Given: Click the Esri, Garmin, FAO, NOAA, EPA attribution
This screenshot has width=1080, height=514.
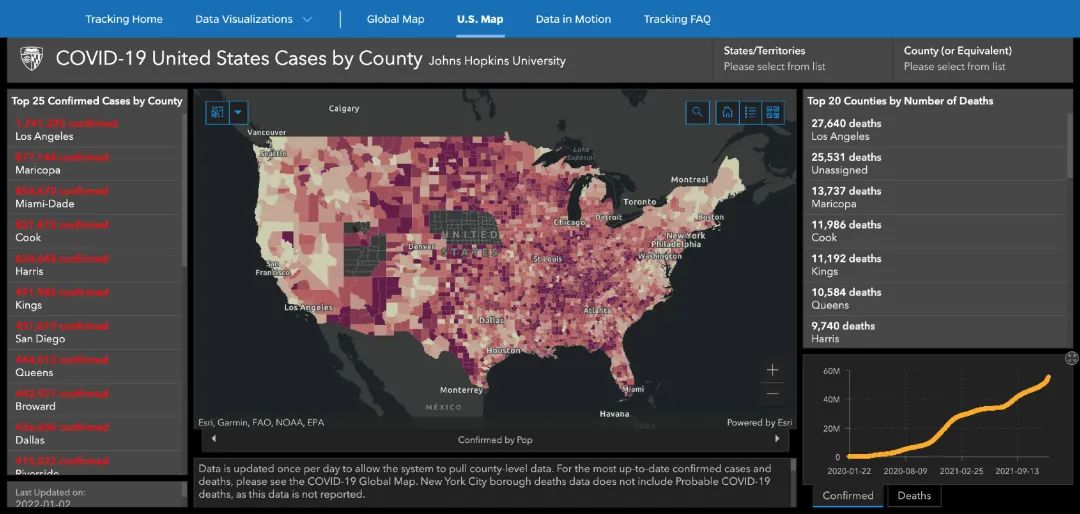Looking at the screenshot, I should click(x=261, y=422).
